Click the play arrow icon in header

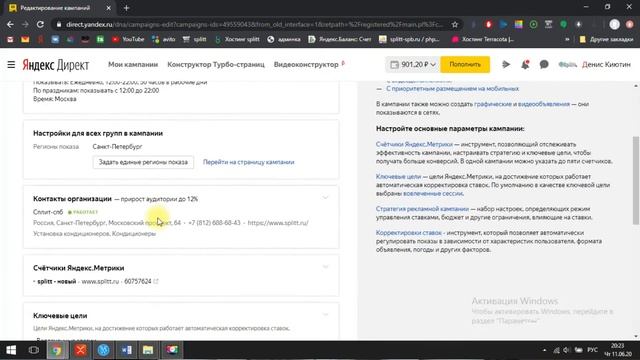click(506, 64)
